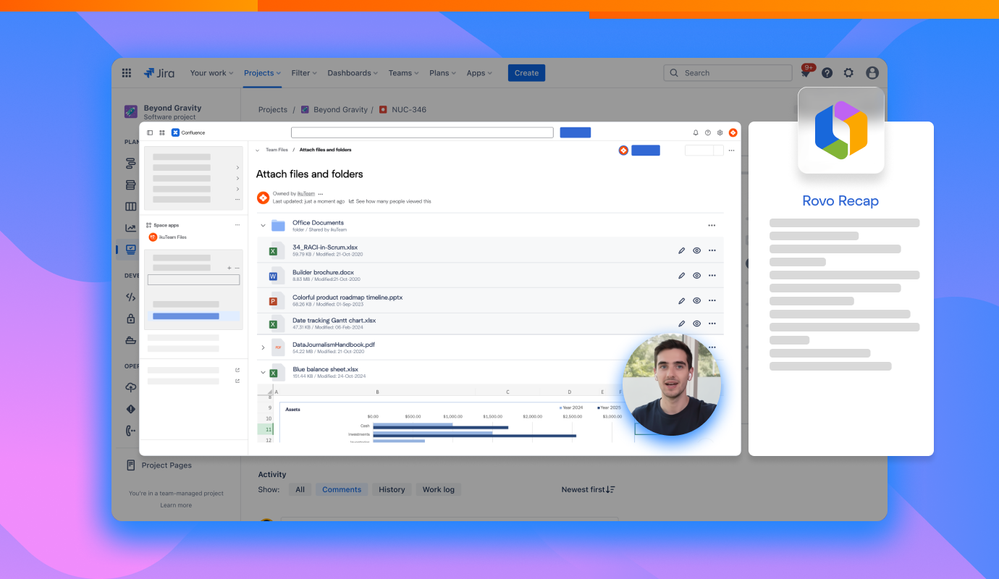The width and height of the screenshot is (999, 579).
Task: Open the Jira sidebar roadmap timeline icon
Action: (131, 164)
